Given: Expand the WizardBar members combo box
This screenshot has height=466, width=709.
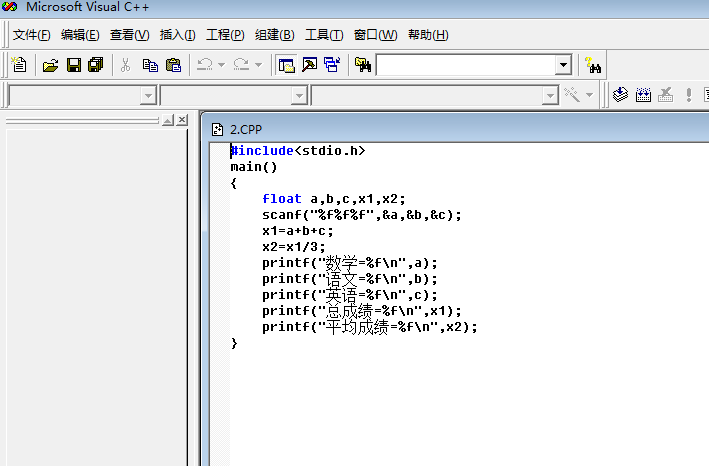Looking at the screenshot, I should (x=550, y=95).
